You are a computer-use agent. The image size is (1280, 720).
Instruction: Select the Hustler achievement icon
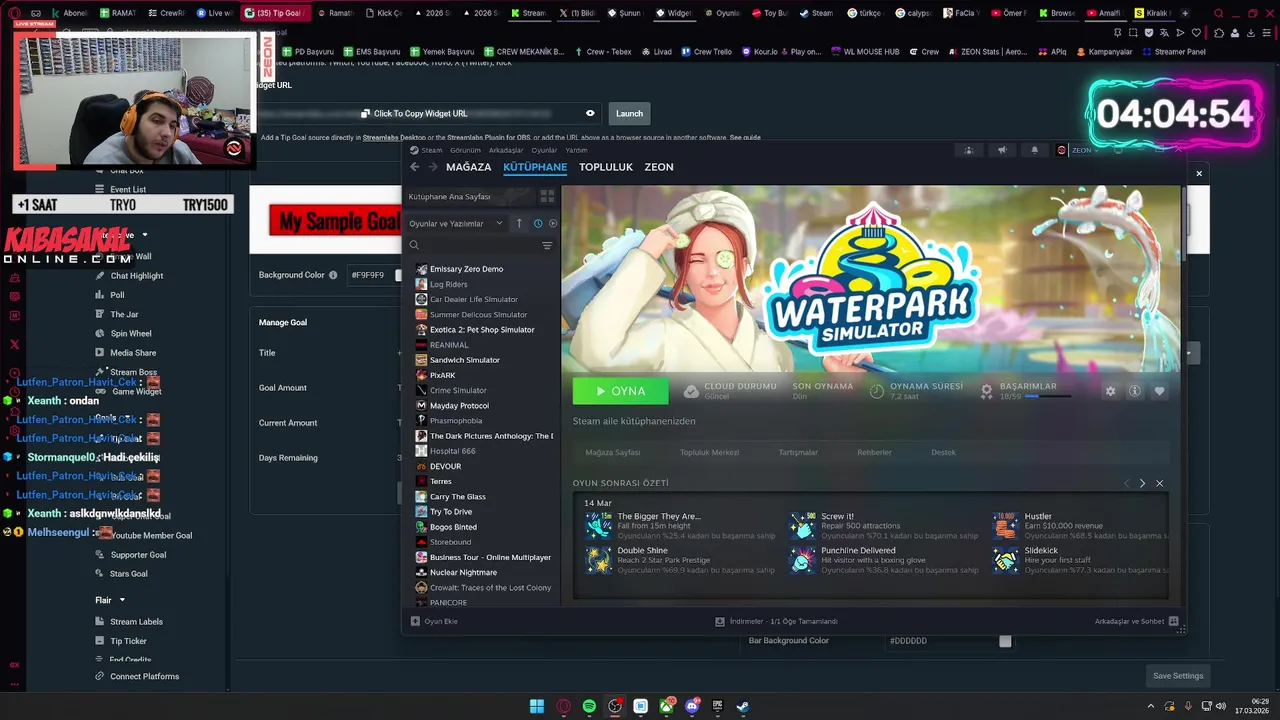pyautogui.click(x=1006, y=525)
